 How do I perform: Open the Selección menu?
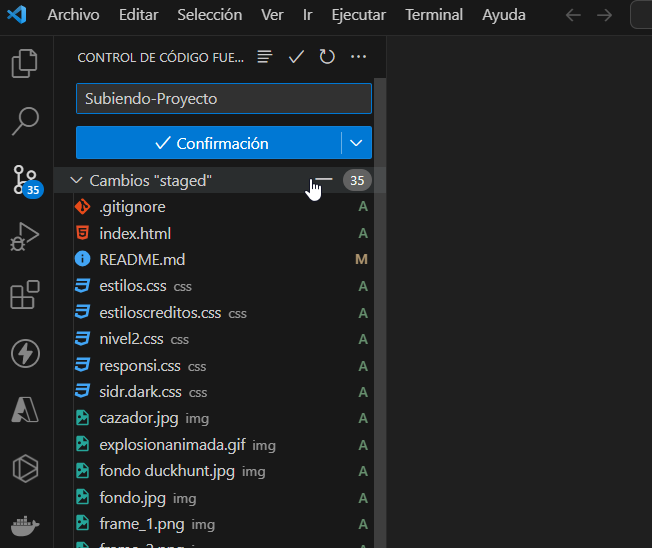coord(210,15)
